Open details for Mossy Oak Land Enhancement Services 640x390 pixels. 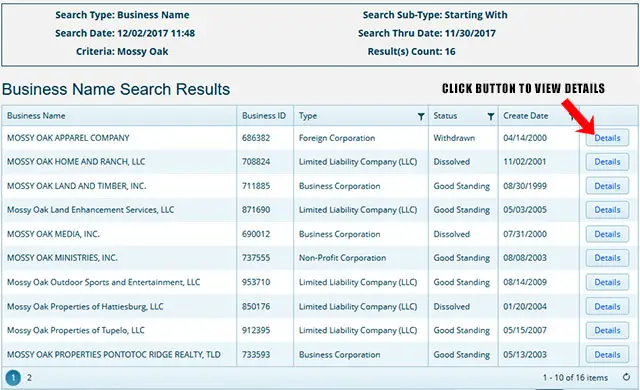click(x=607, y=210)
